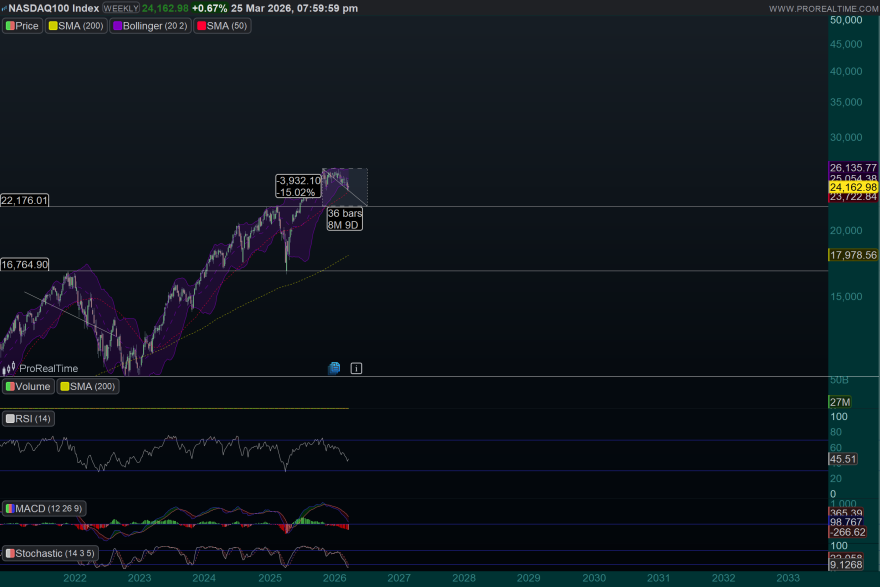Expand the SMA (200) legend in the volume panel
This screenshot has height=587, width=880.
point(90,386)
